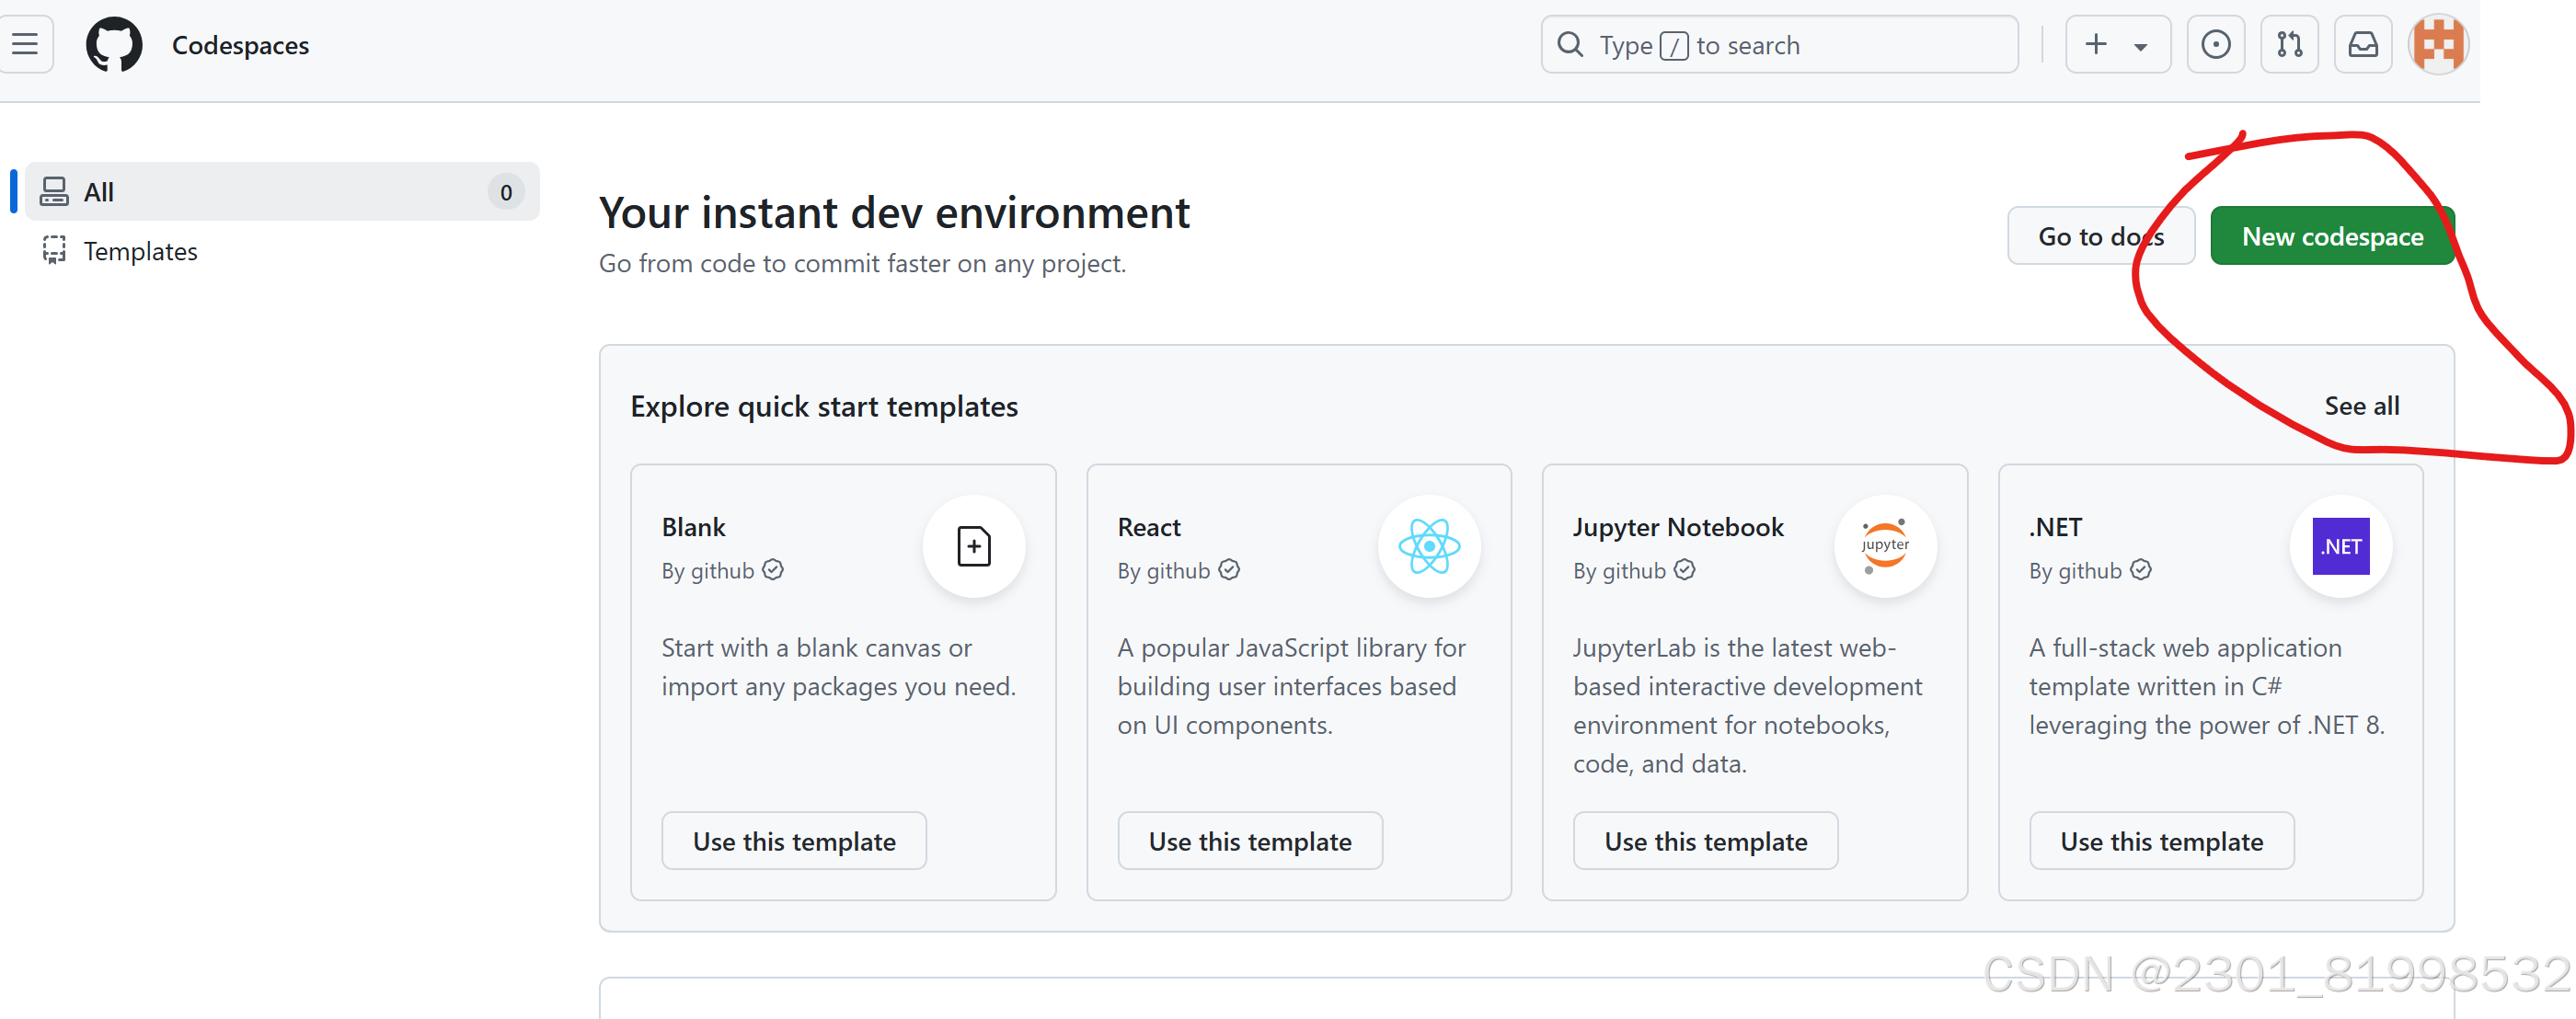Viewport: 2576px width, 1019px height.
Task: Click the user avatar in header
Action: pyautogui.click(x=2437, y=45)
